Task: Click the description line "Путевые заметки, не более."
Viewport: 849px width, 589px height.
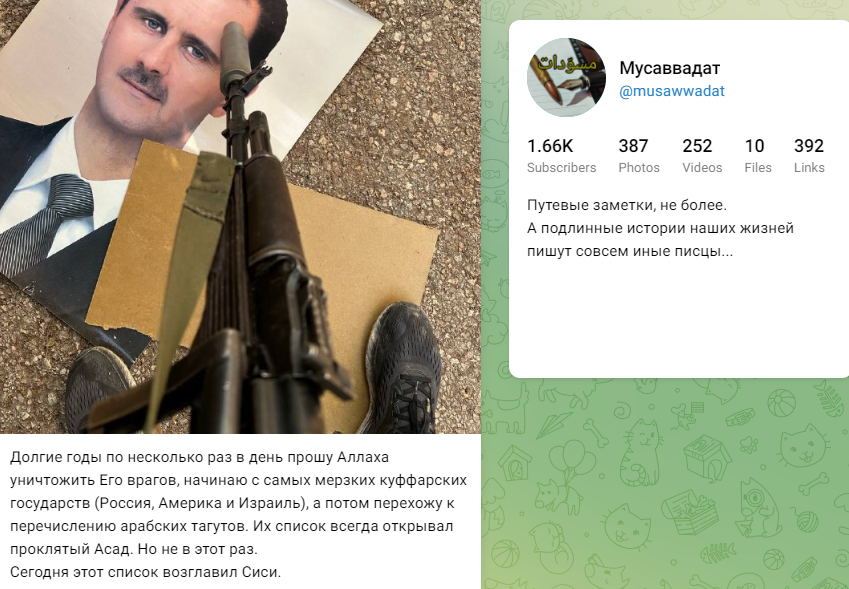Action: pos(626,205)
